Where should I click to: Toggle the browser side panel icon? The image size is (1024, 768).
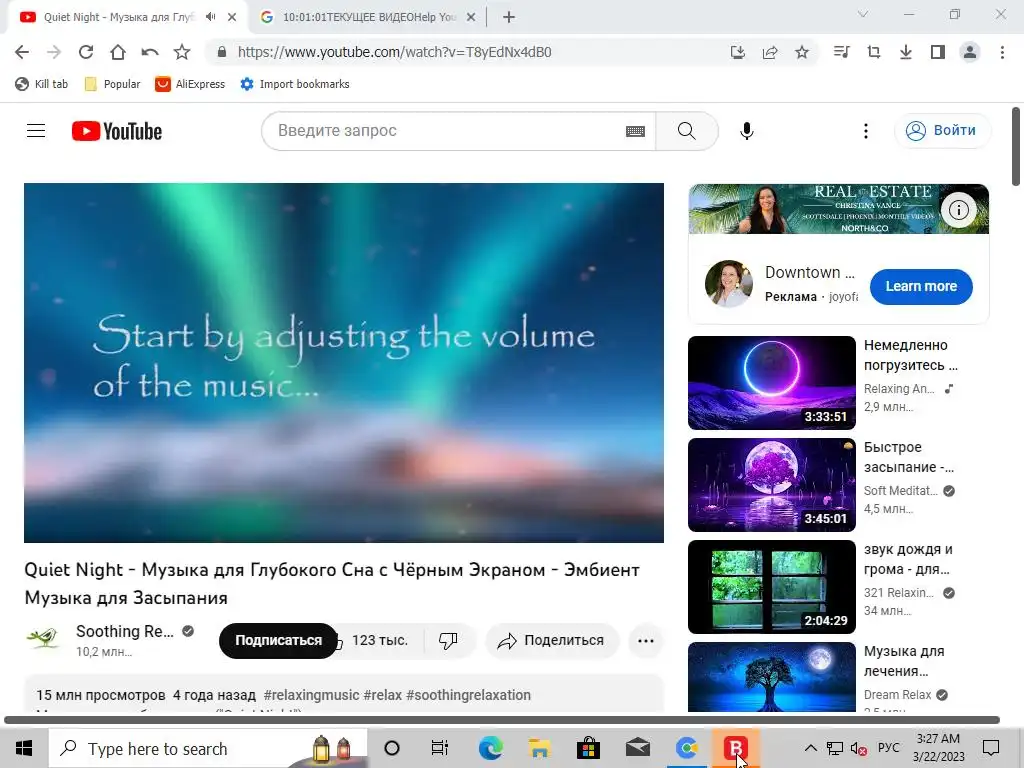[x=938, y=52]
